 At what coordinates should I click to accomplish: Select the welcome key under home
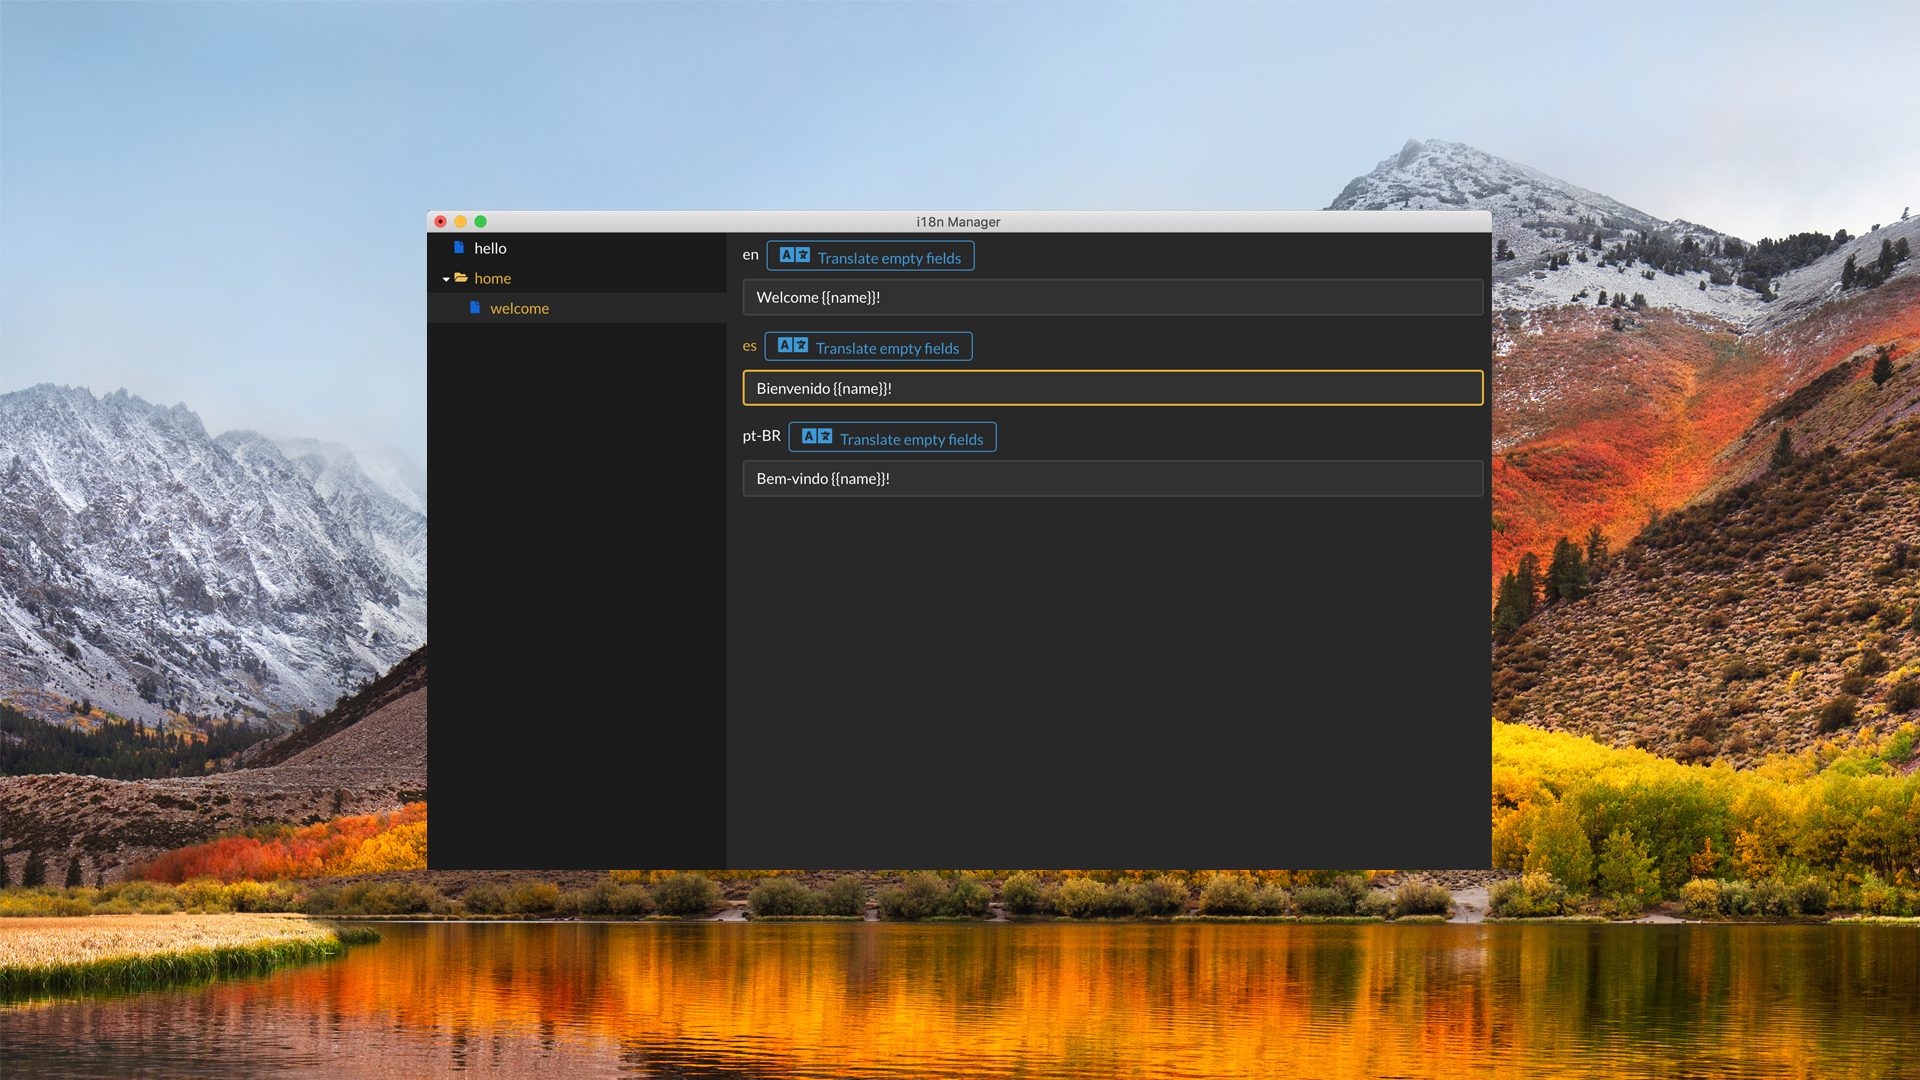coord(519,308)
